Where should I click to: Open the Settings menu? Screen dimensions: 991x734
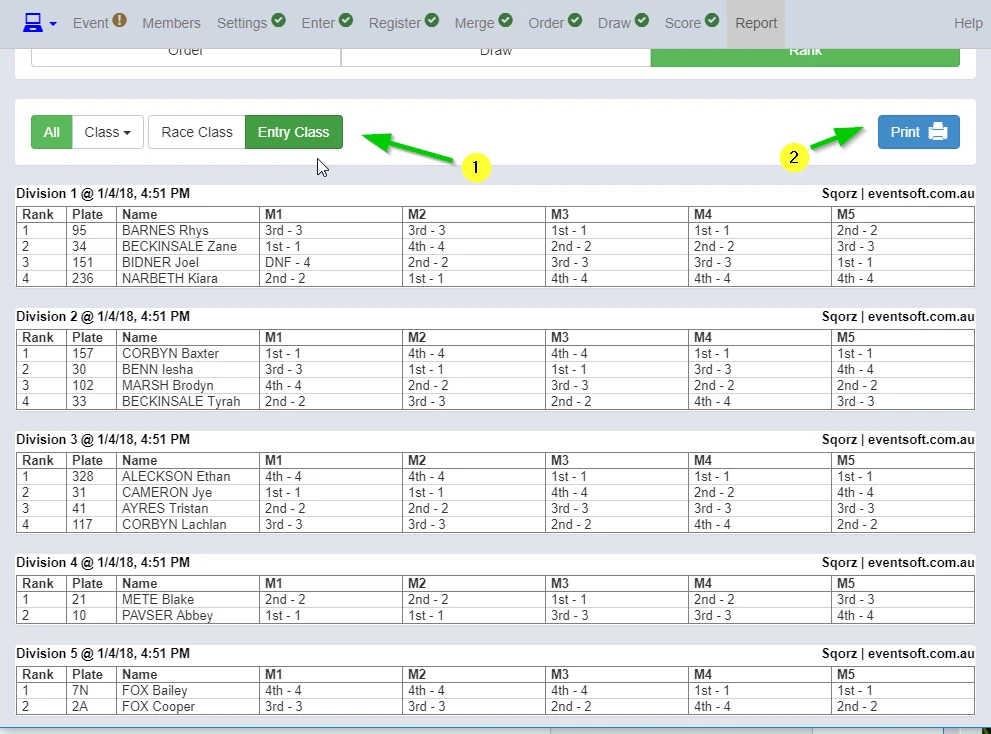coord(242,23)
